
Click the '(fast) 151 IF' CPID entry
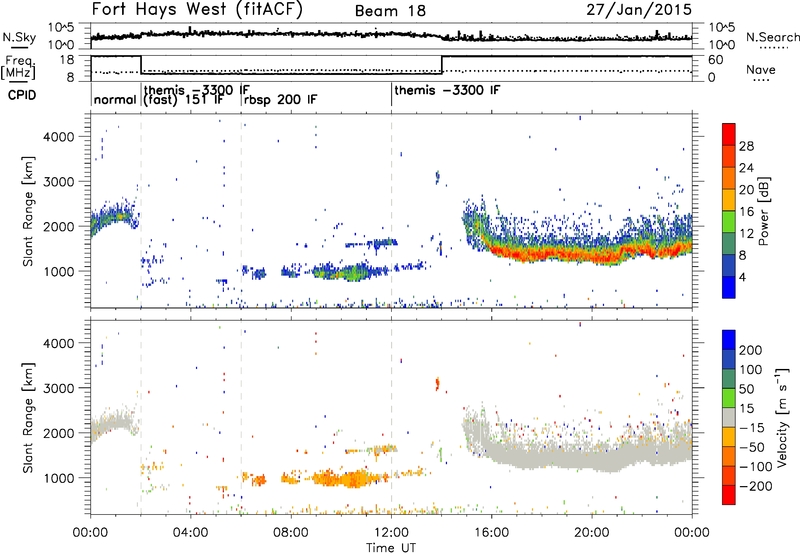pos(183,99)
